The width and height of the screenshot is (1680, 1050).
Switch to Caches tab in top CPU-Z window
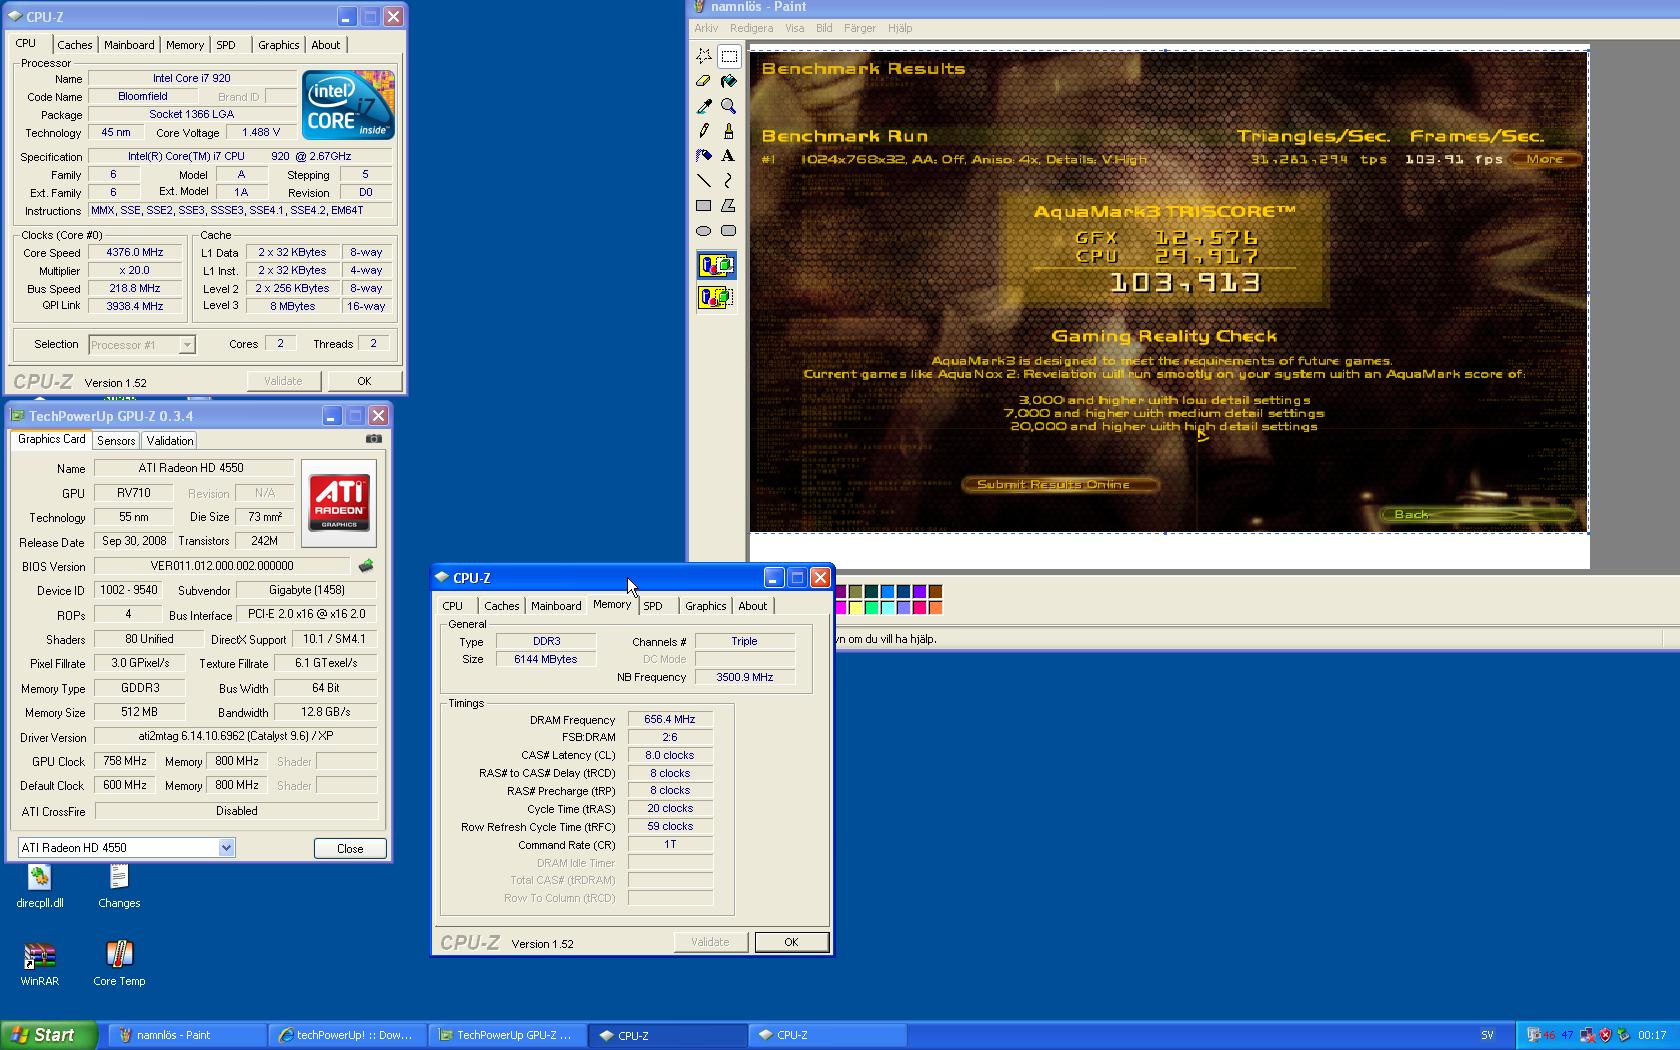coord(74,45)
